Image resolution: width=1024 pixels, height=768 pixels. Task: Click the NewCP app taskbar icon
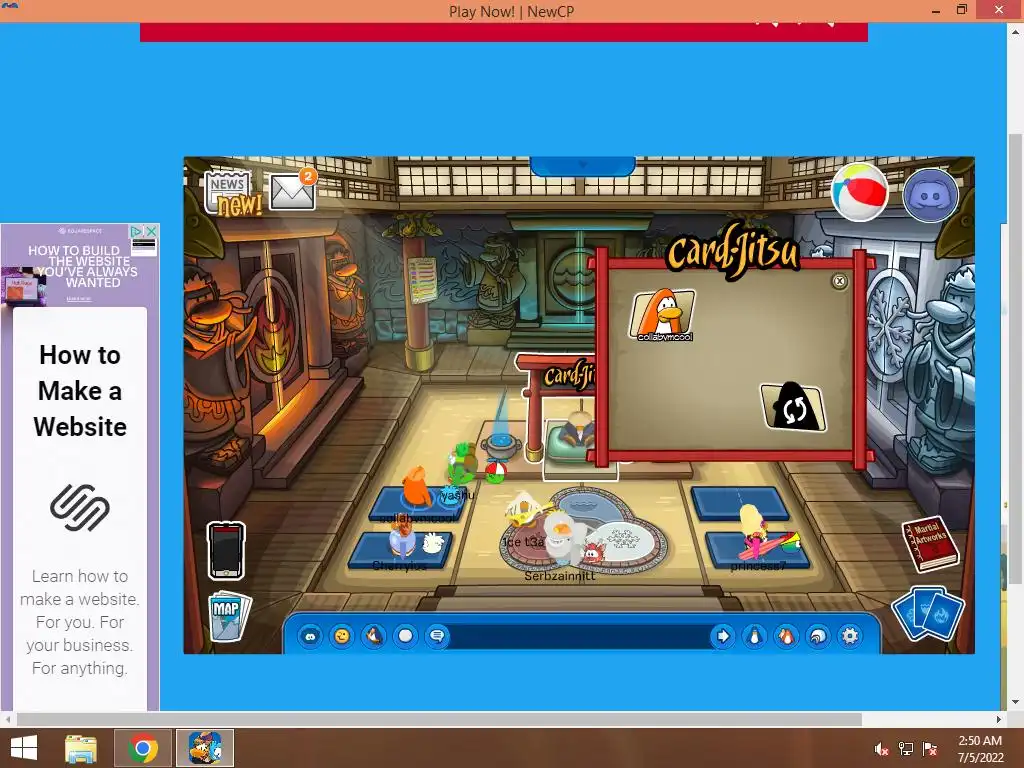(204, 748)
